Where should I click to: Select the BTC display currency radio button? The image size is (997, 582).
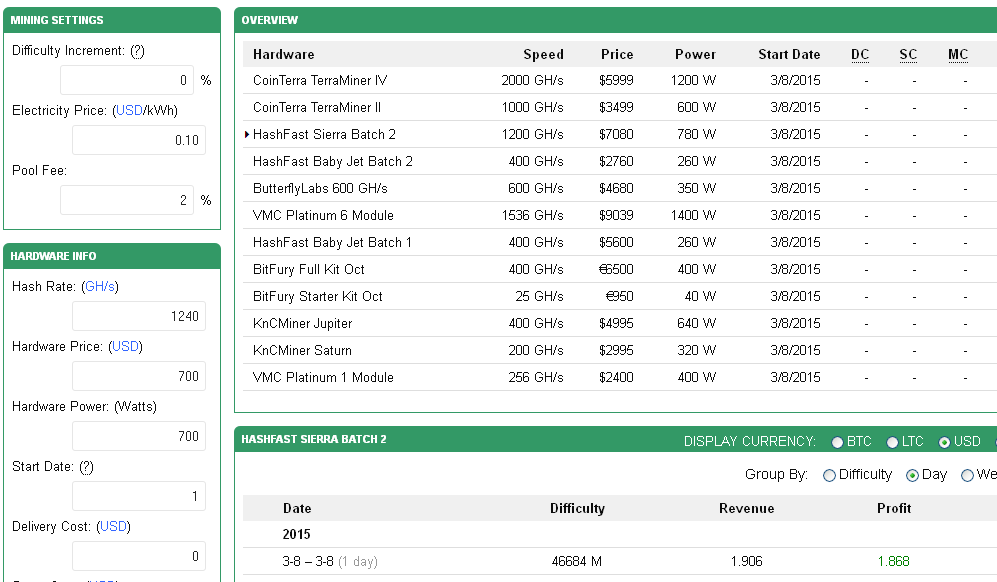click(837, 442)
